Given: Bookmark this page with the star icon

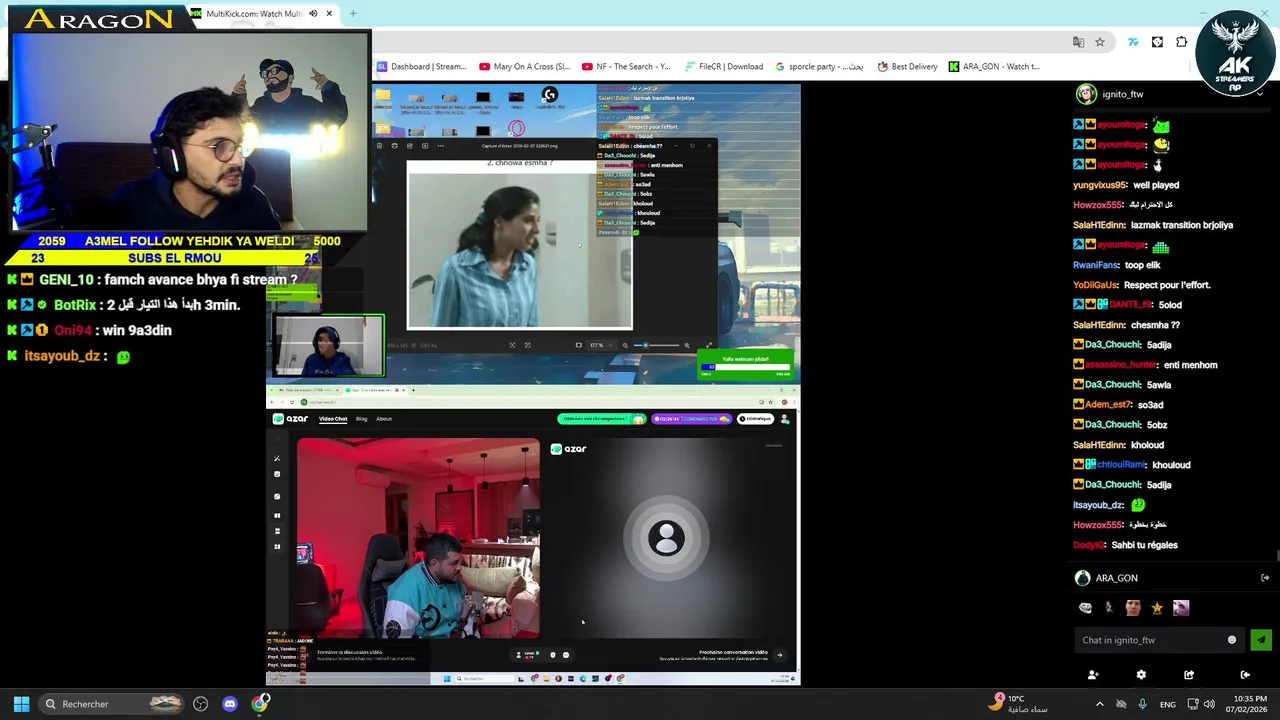Looking at the screenshot, I should coord(1100,42).
